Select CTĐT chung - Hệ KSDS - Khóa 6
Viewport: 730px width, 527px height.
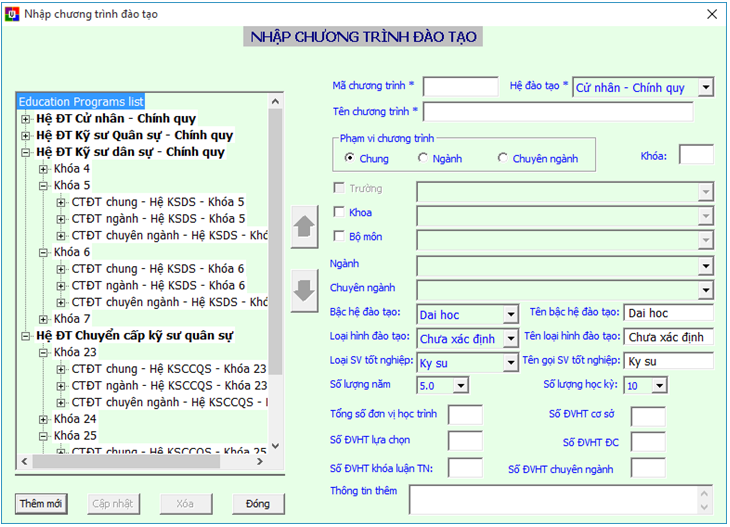click(157, 269)
